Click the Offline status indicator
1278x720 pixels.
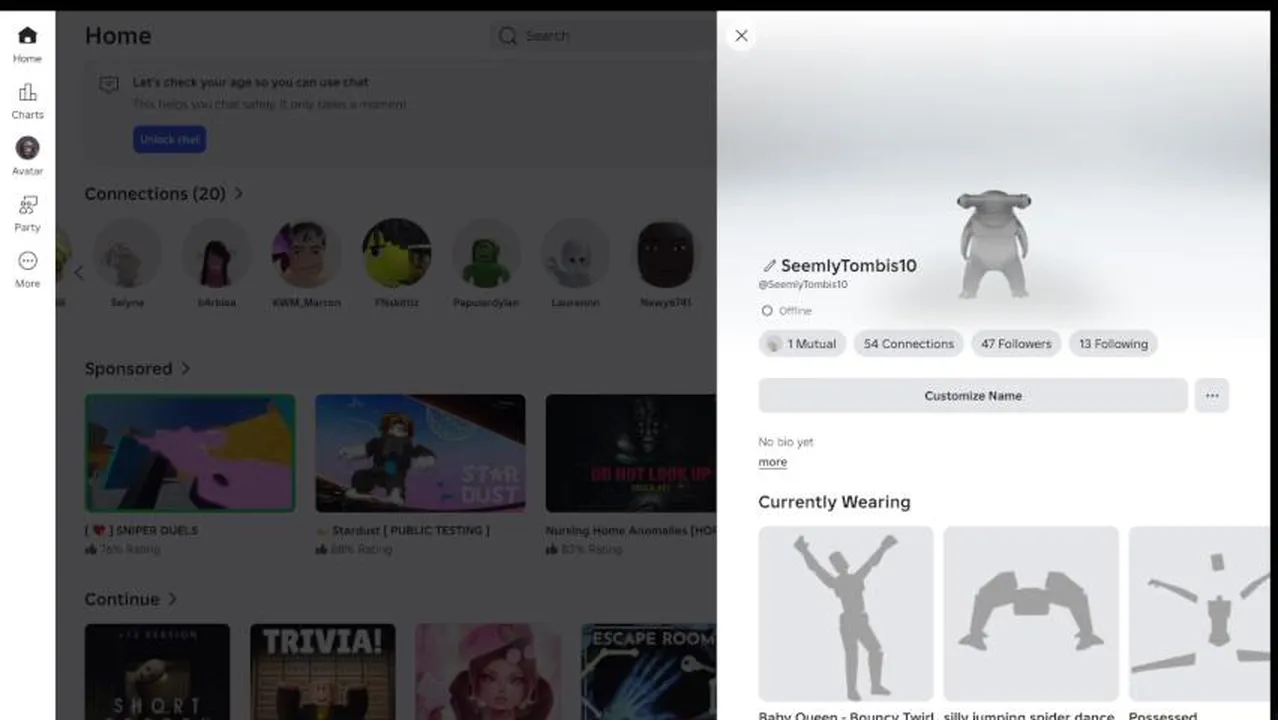click(x=787, y=311)
